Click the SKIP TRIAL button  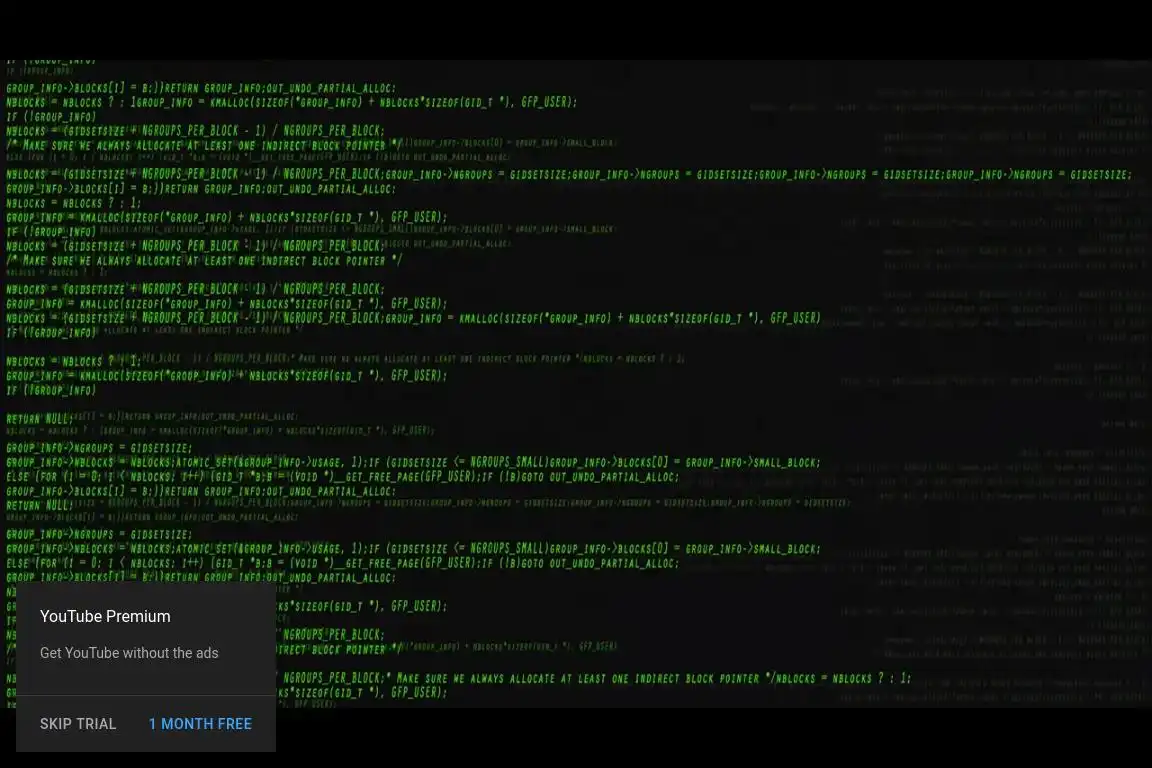pyautogui.click(x=78, y=724)
